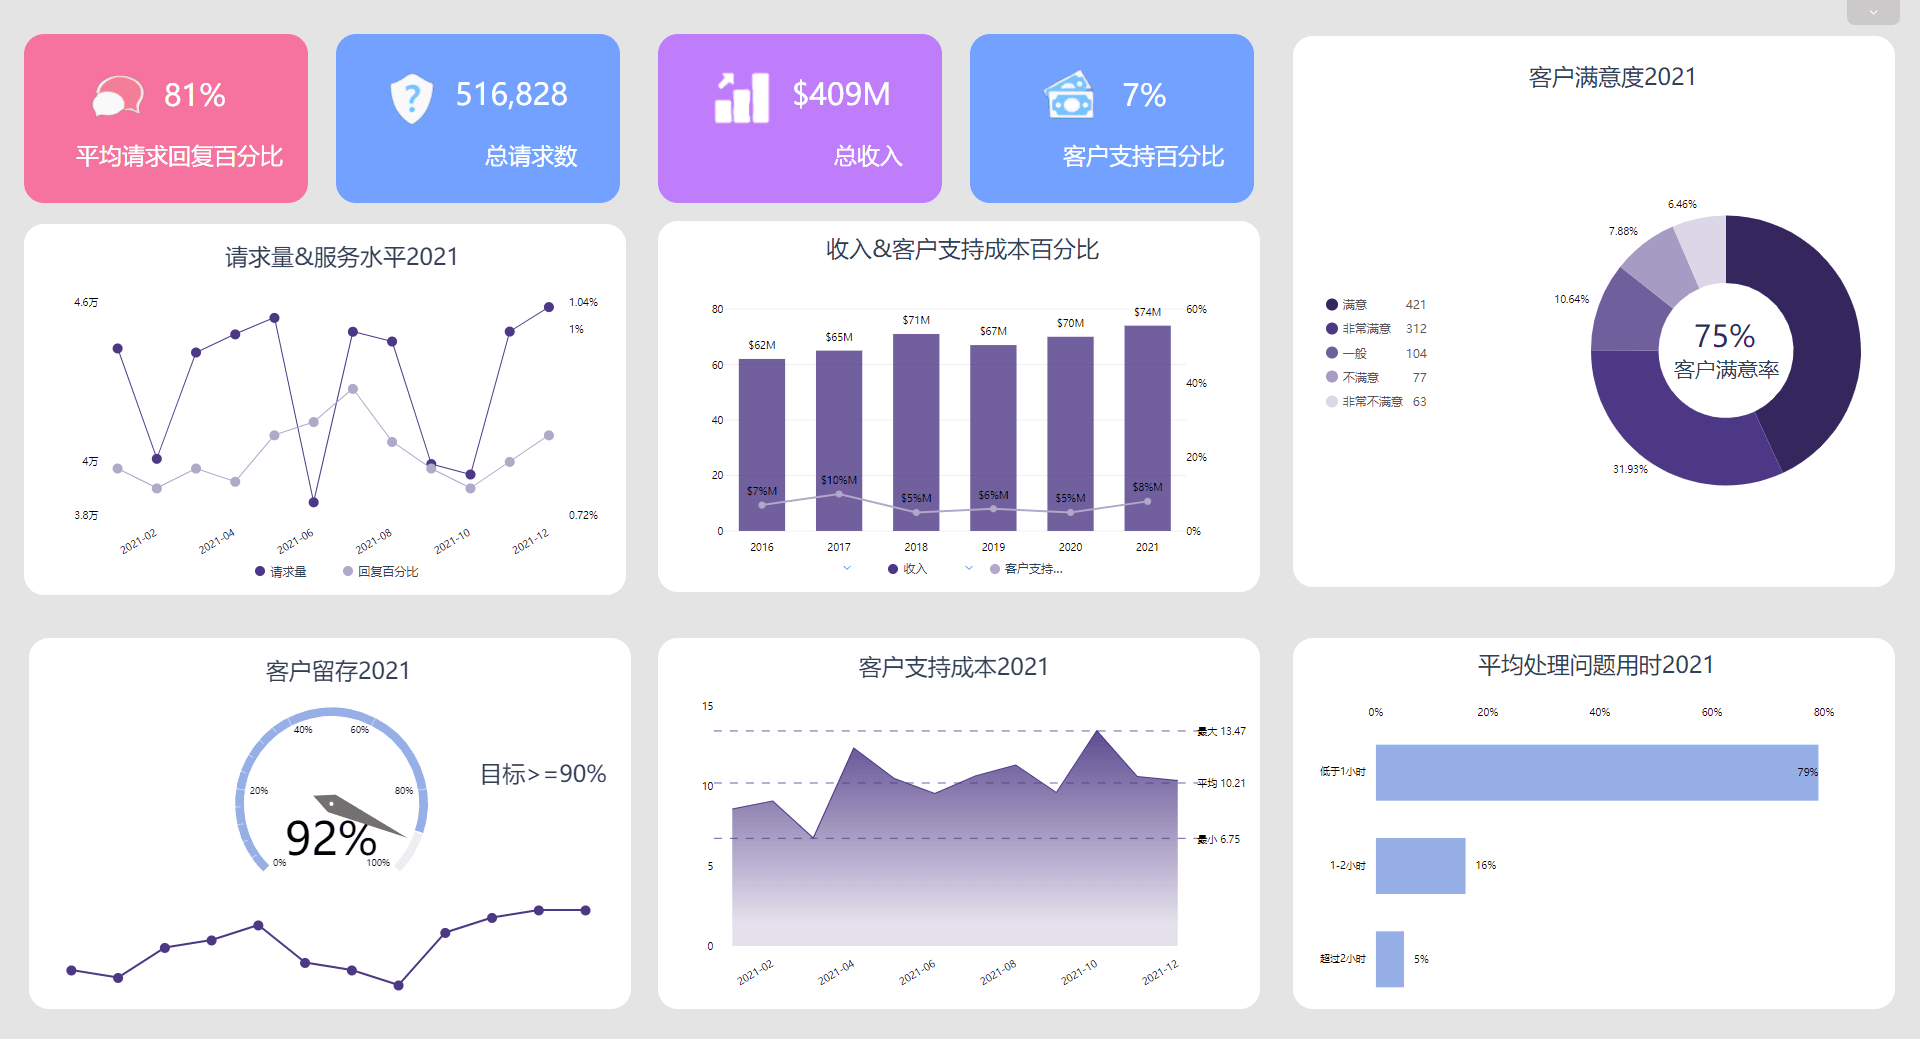Toggle the 非常满意 312 legend entry
Viewport: 1920px width, 1039px height.
1376,329
